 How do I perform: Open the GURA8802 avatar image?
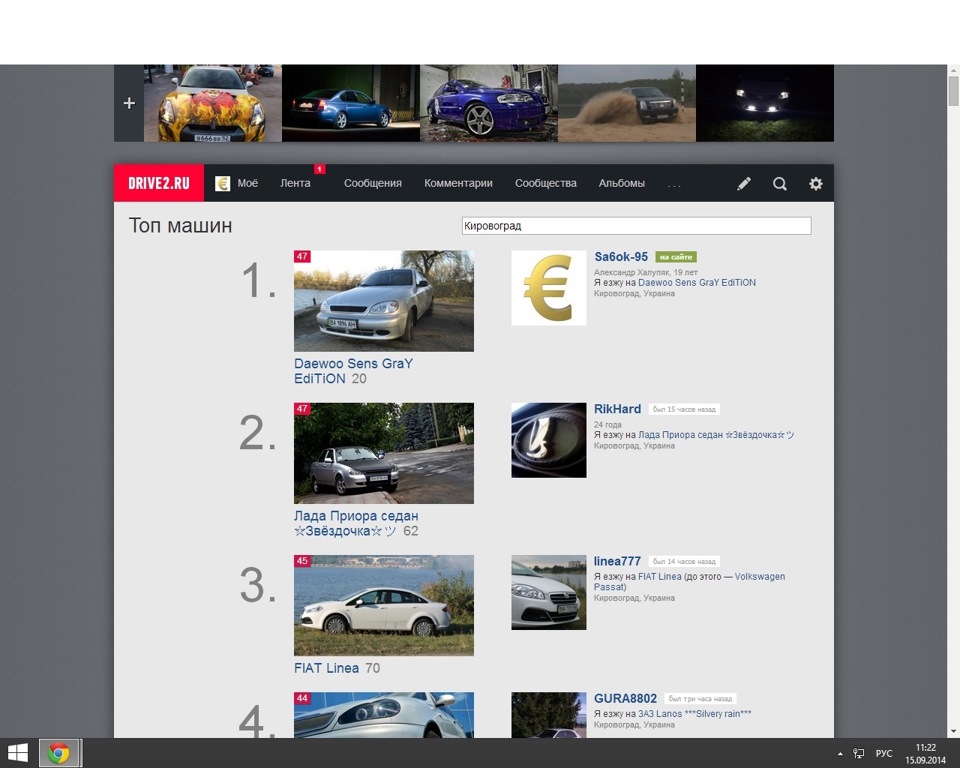point(549,715)
